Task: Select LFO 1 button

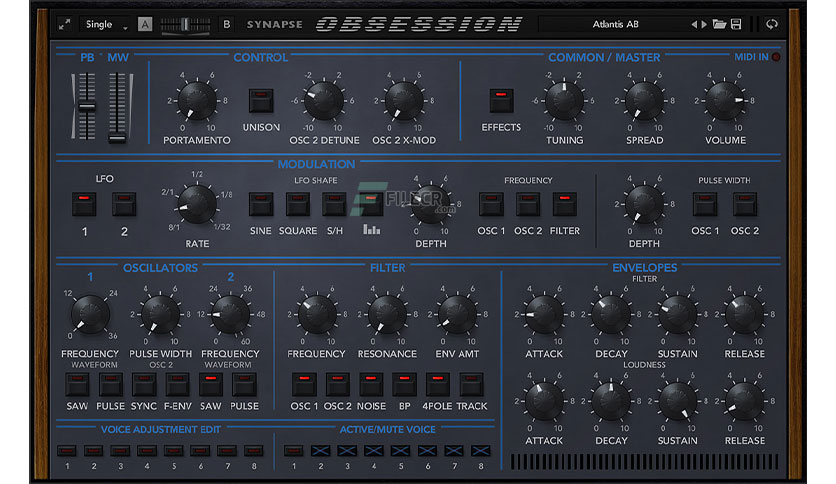Action: pyautogui.click(x=84, y=204)
